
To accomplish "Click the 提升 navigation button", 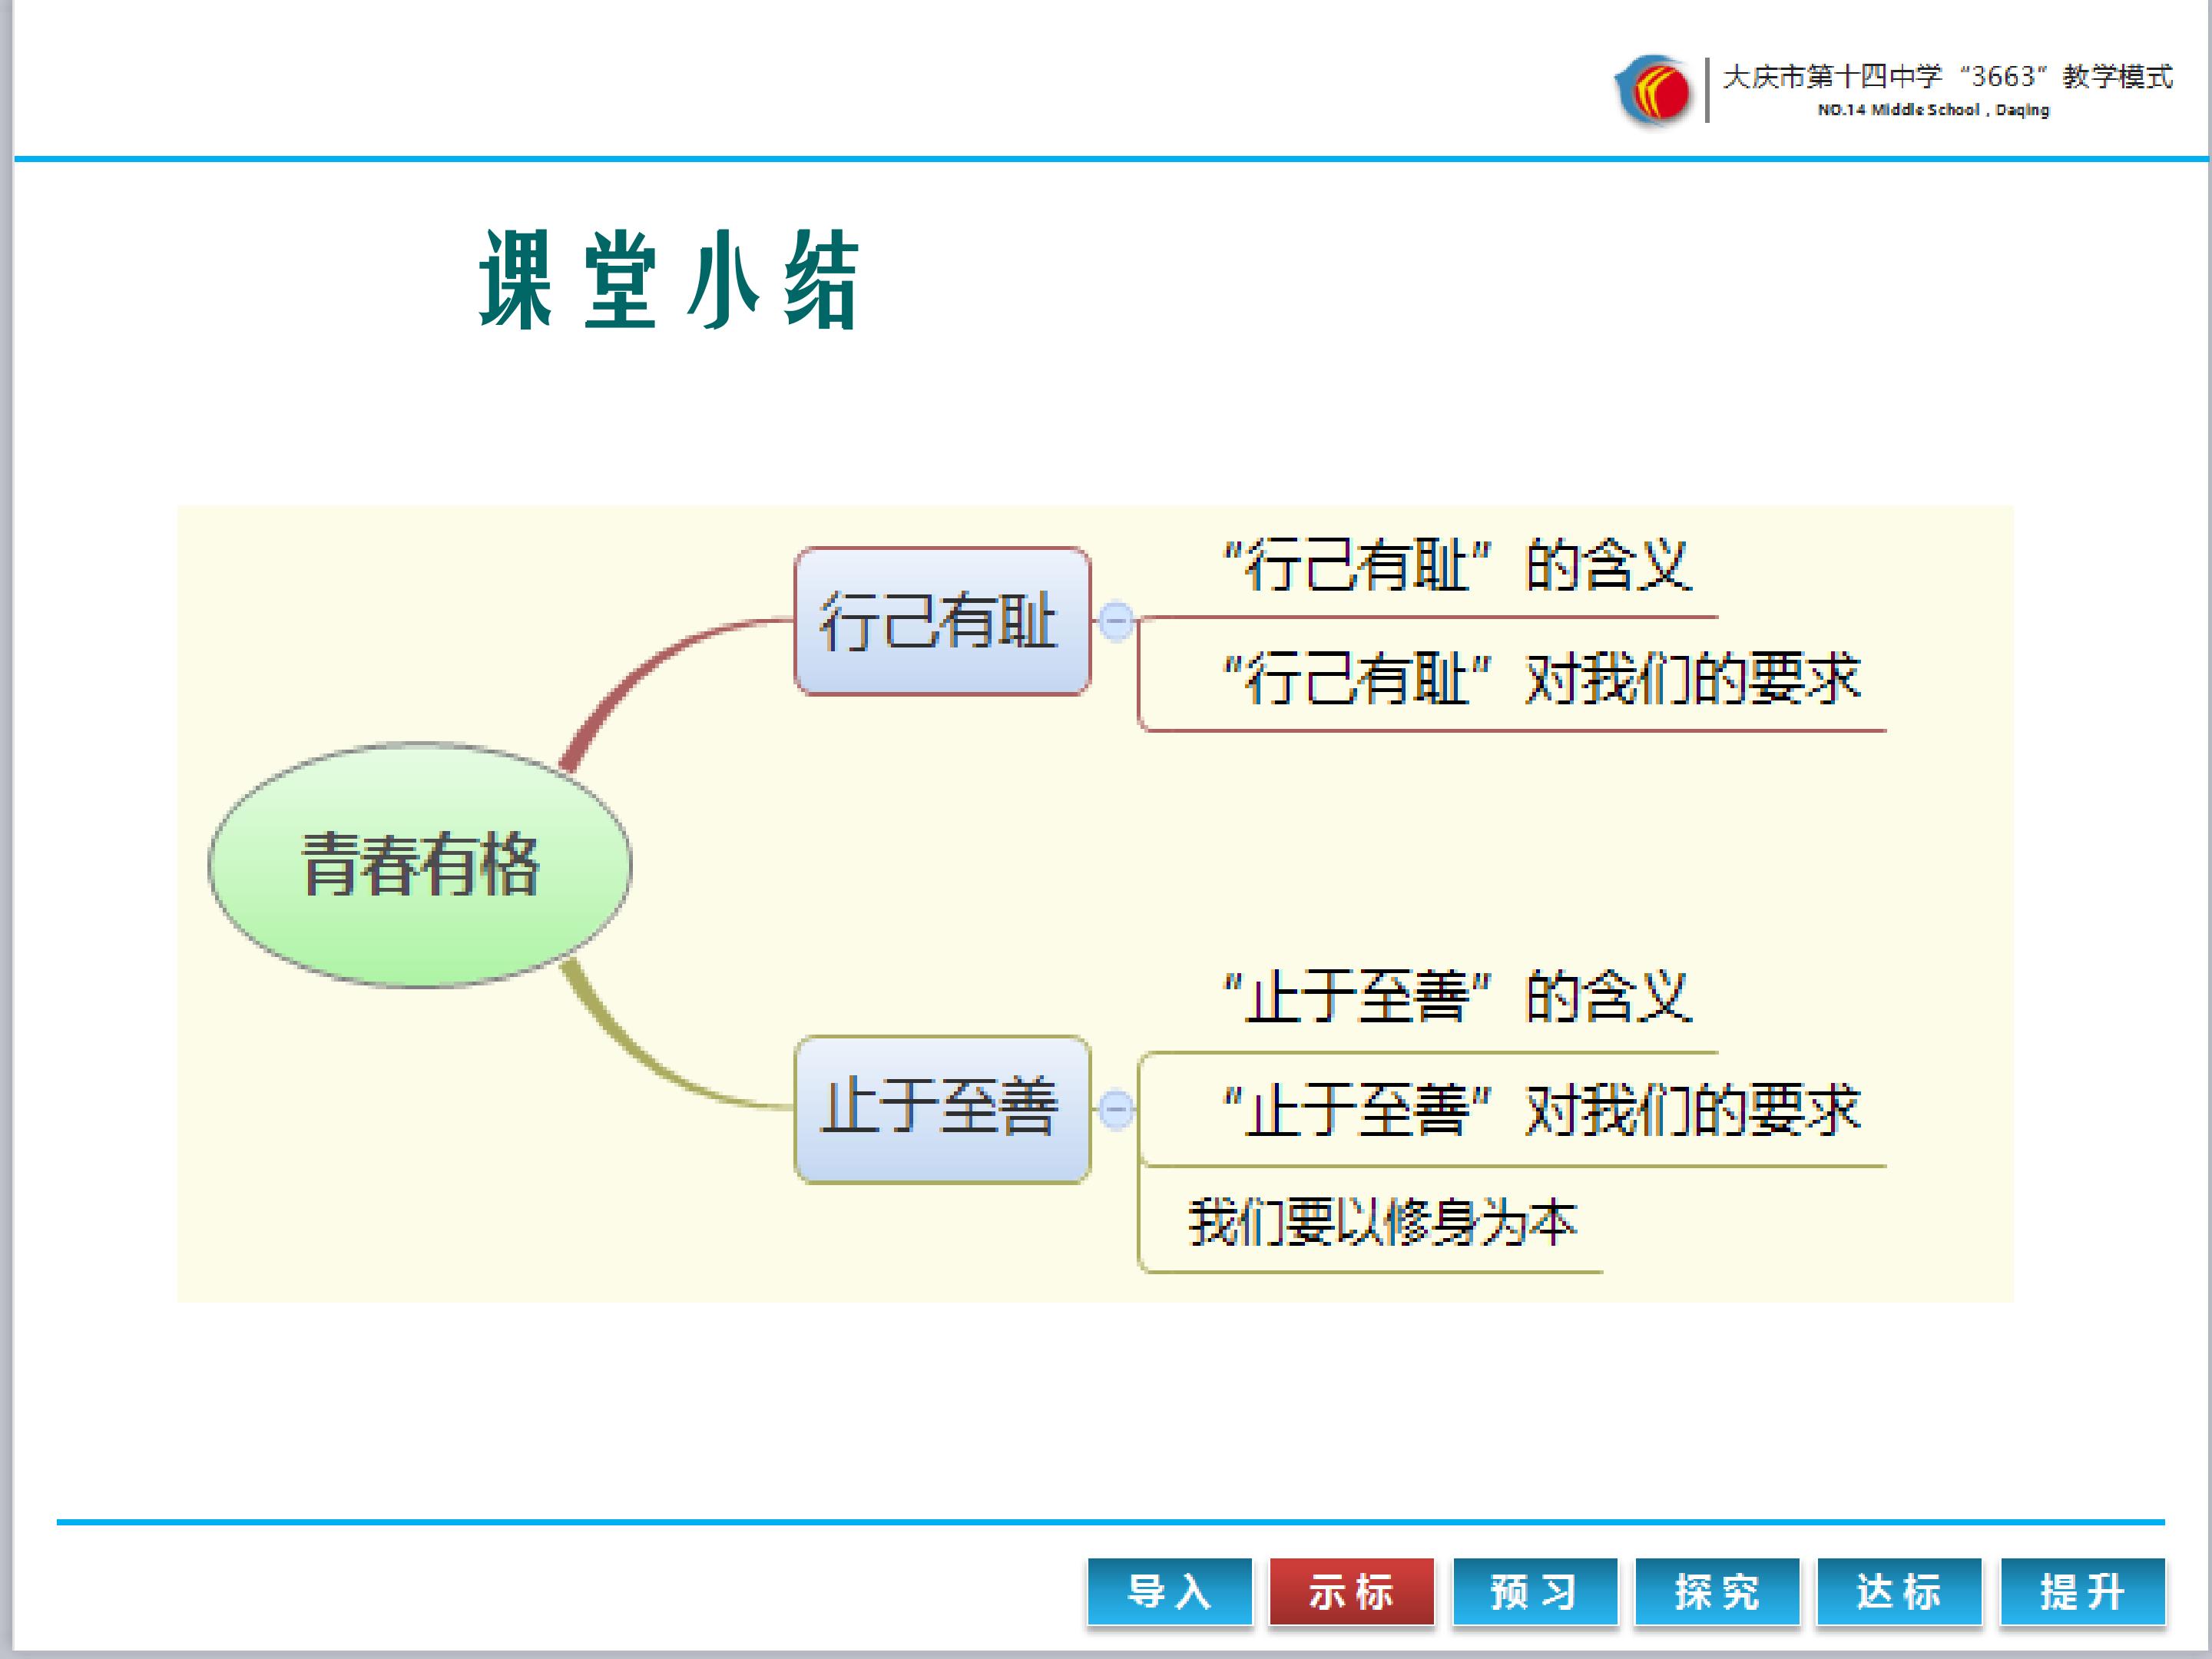I will [x=2082, y=1591].
